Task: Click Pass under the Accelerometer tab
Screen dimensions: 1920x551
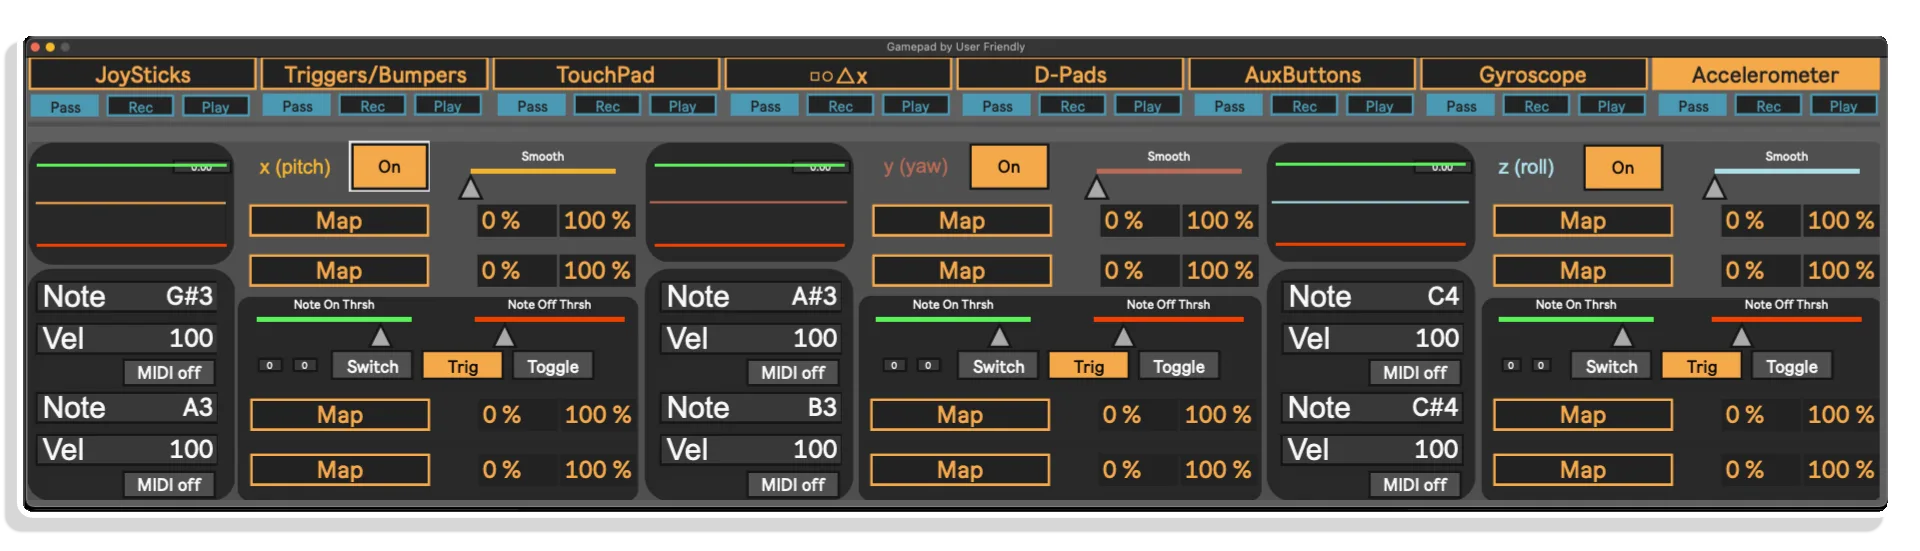Action: (1693, 106)
